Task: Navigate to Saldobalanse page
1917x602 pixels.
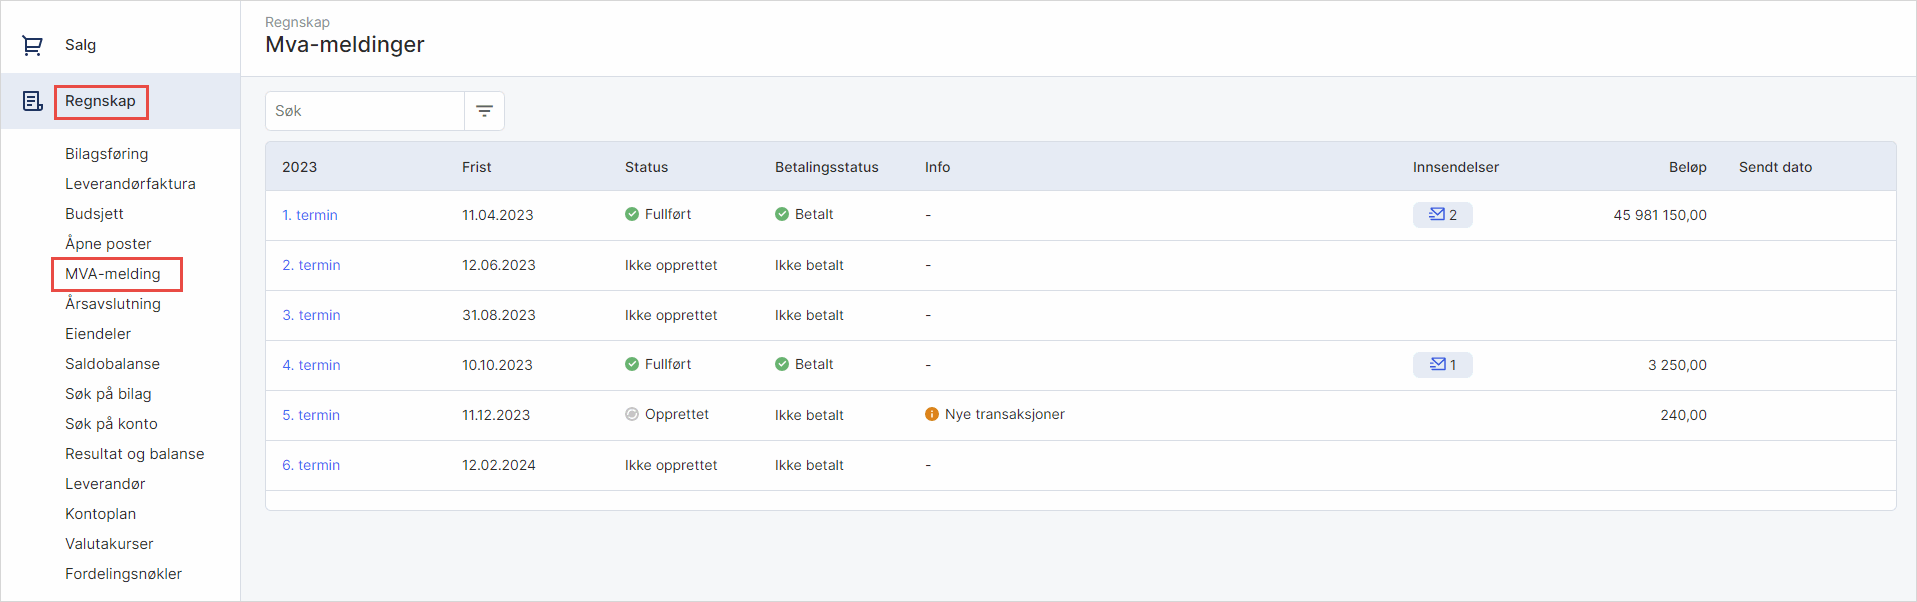Action: [112, 364]
